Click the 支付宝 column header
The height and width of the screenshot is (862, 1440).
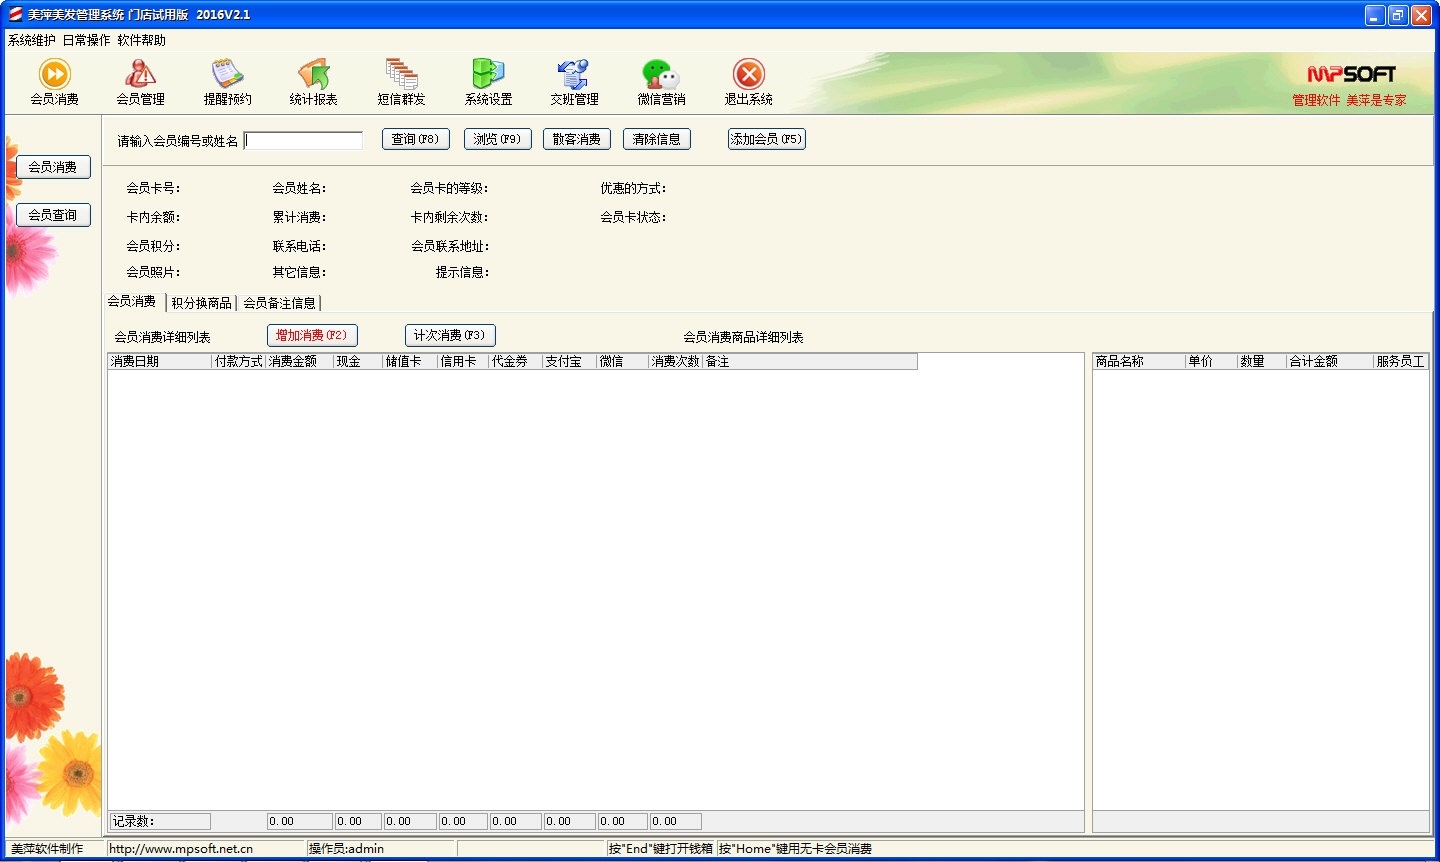[x=570, y=361]
